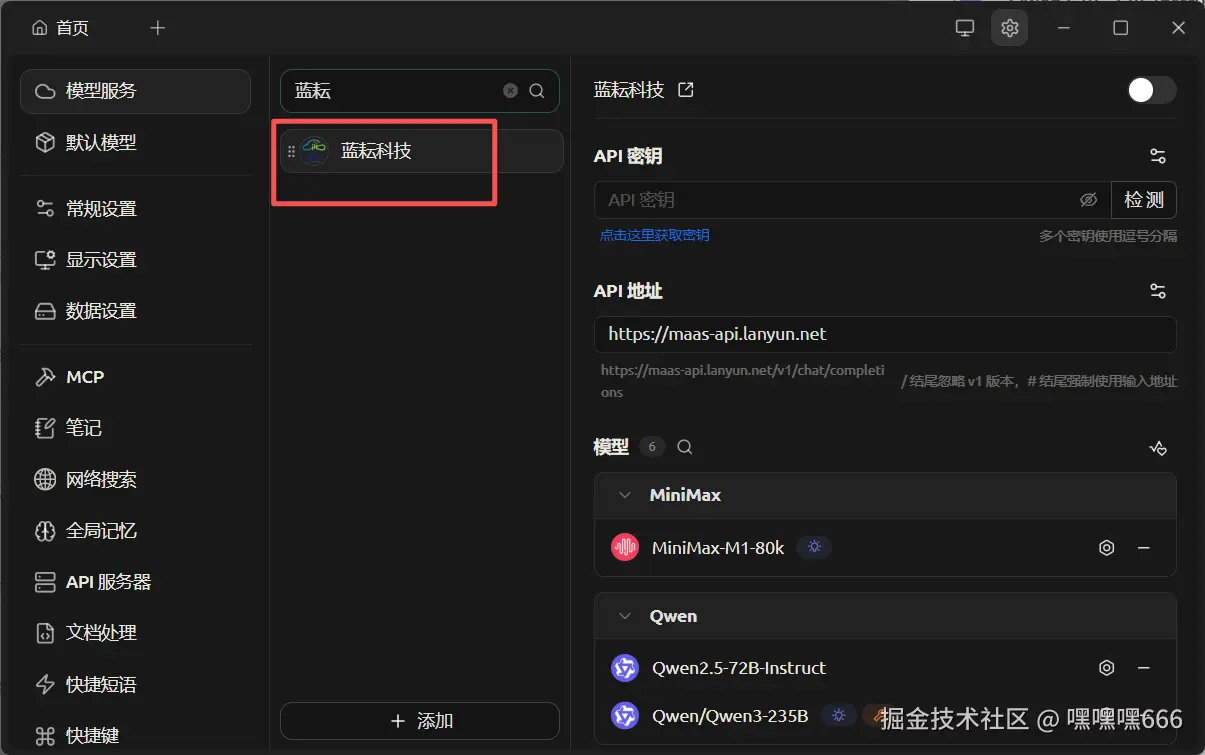This screenshot has height=755, width=1205.
Task: Switch to the 首页 tab
Action: click(x=59, y=27)
